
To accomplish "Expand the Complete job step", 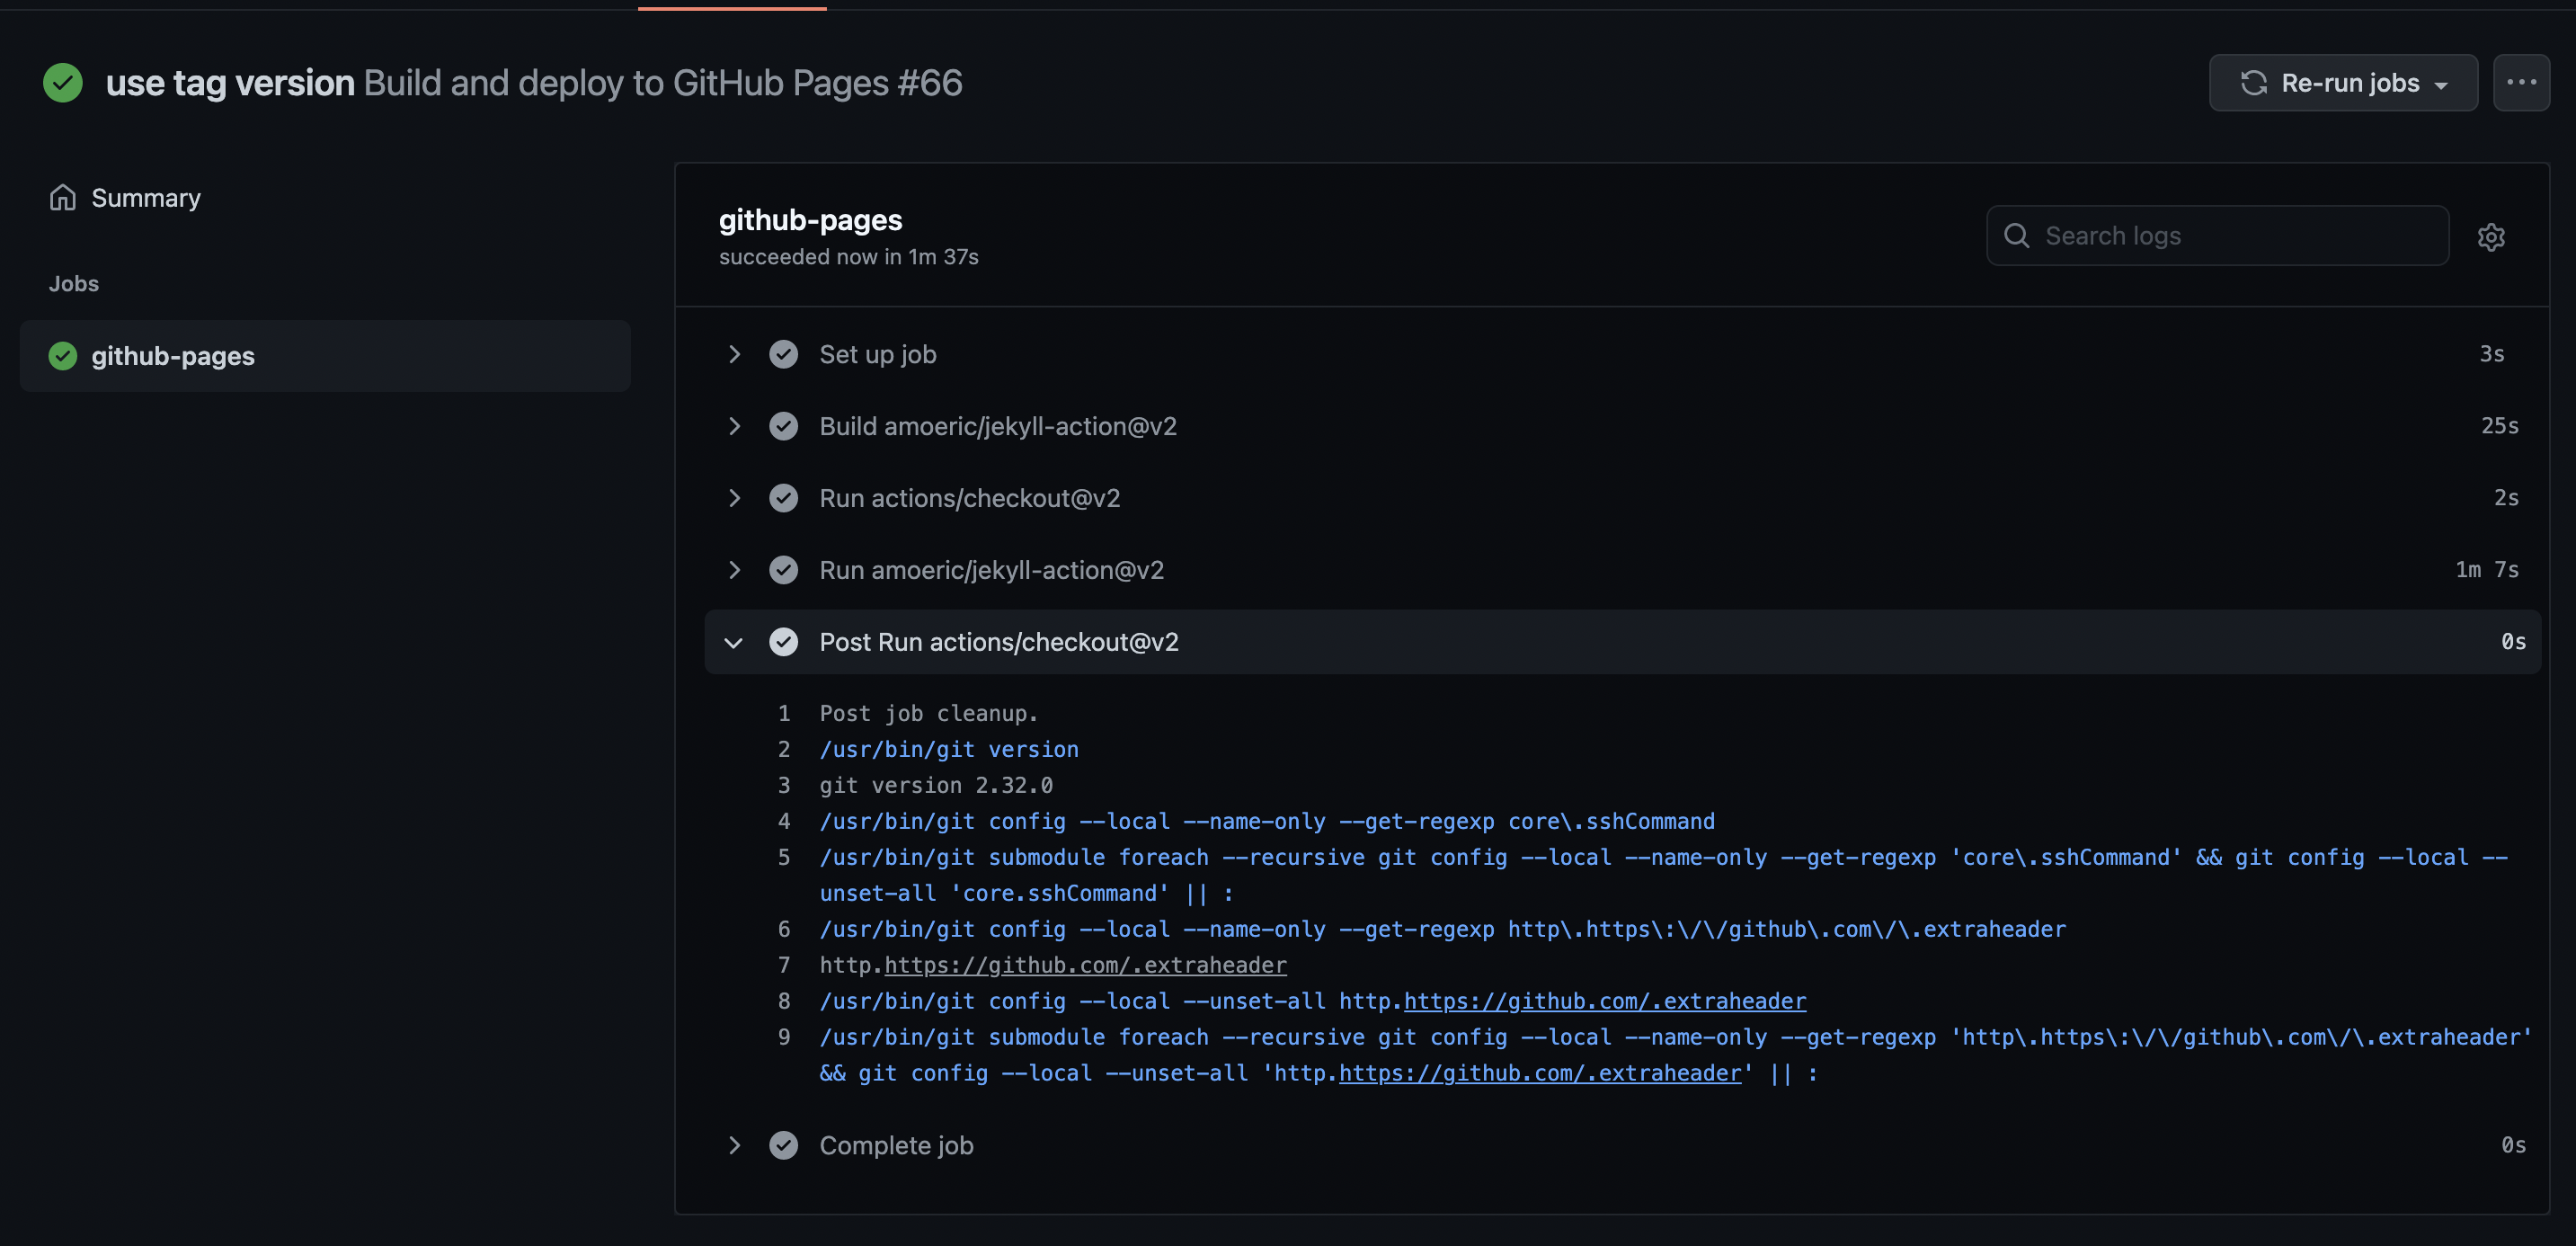I will 734,1146.
